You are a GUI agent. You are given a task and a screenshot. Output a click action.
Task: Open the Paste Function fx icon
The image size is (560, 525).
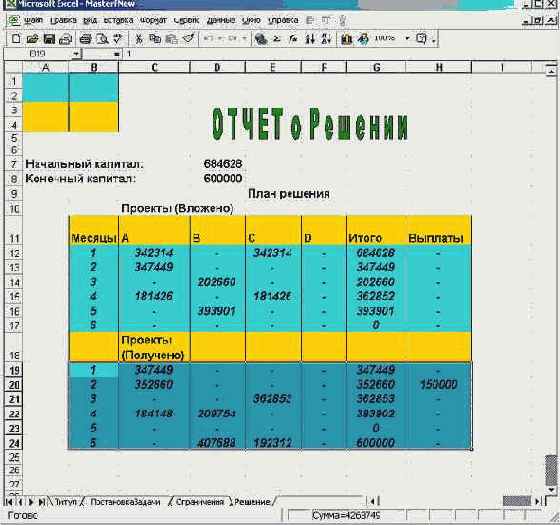point(293,39)
